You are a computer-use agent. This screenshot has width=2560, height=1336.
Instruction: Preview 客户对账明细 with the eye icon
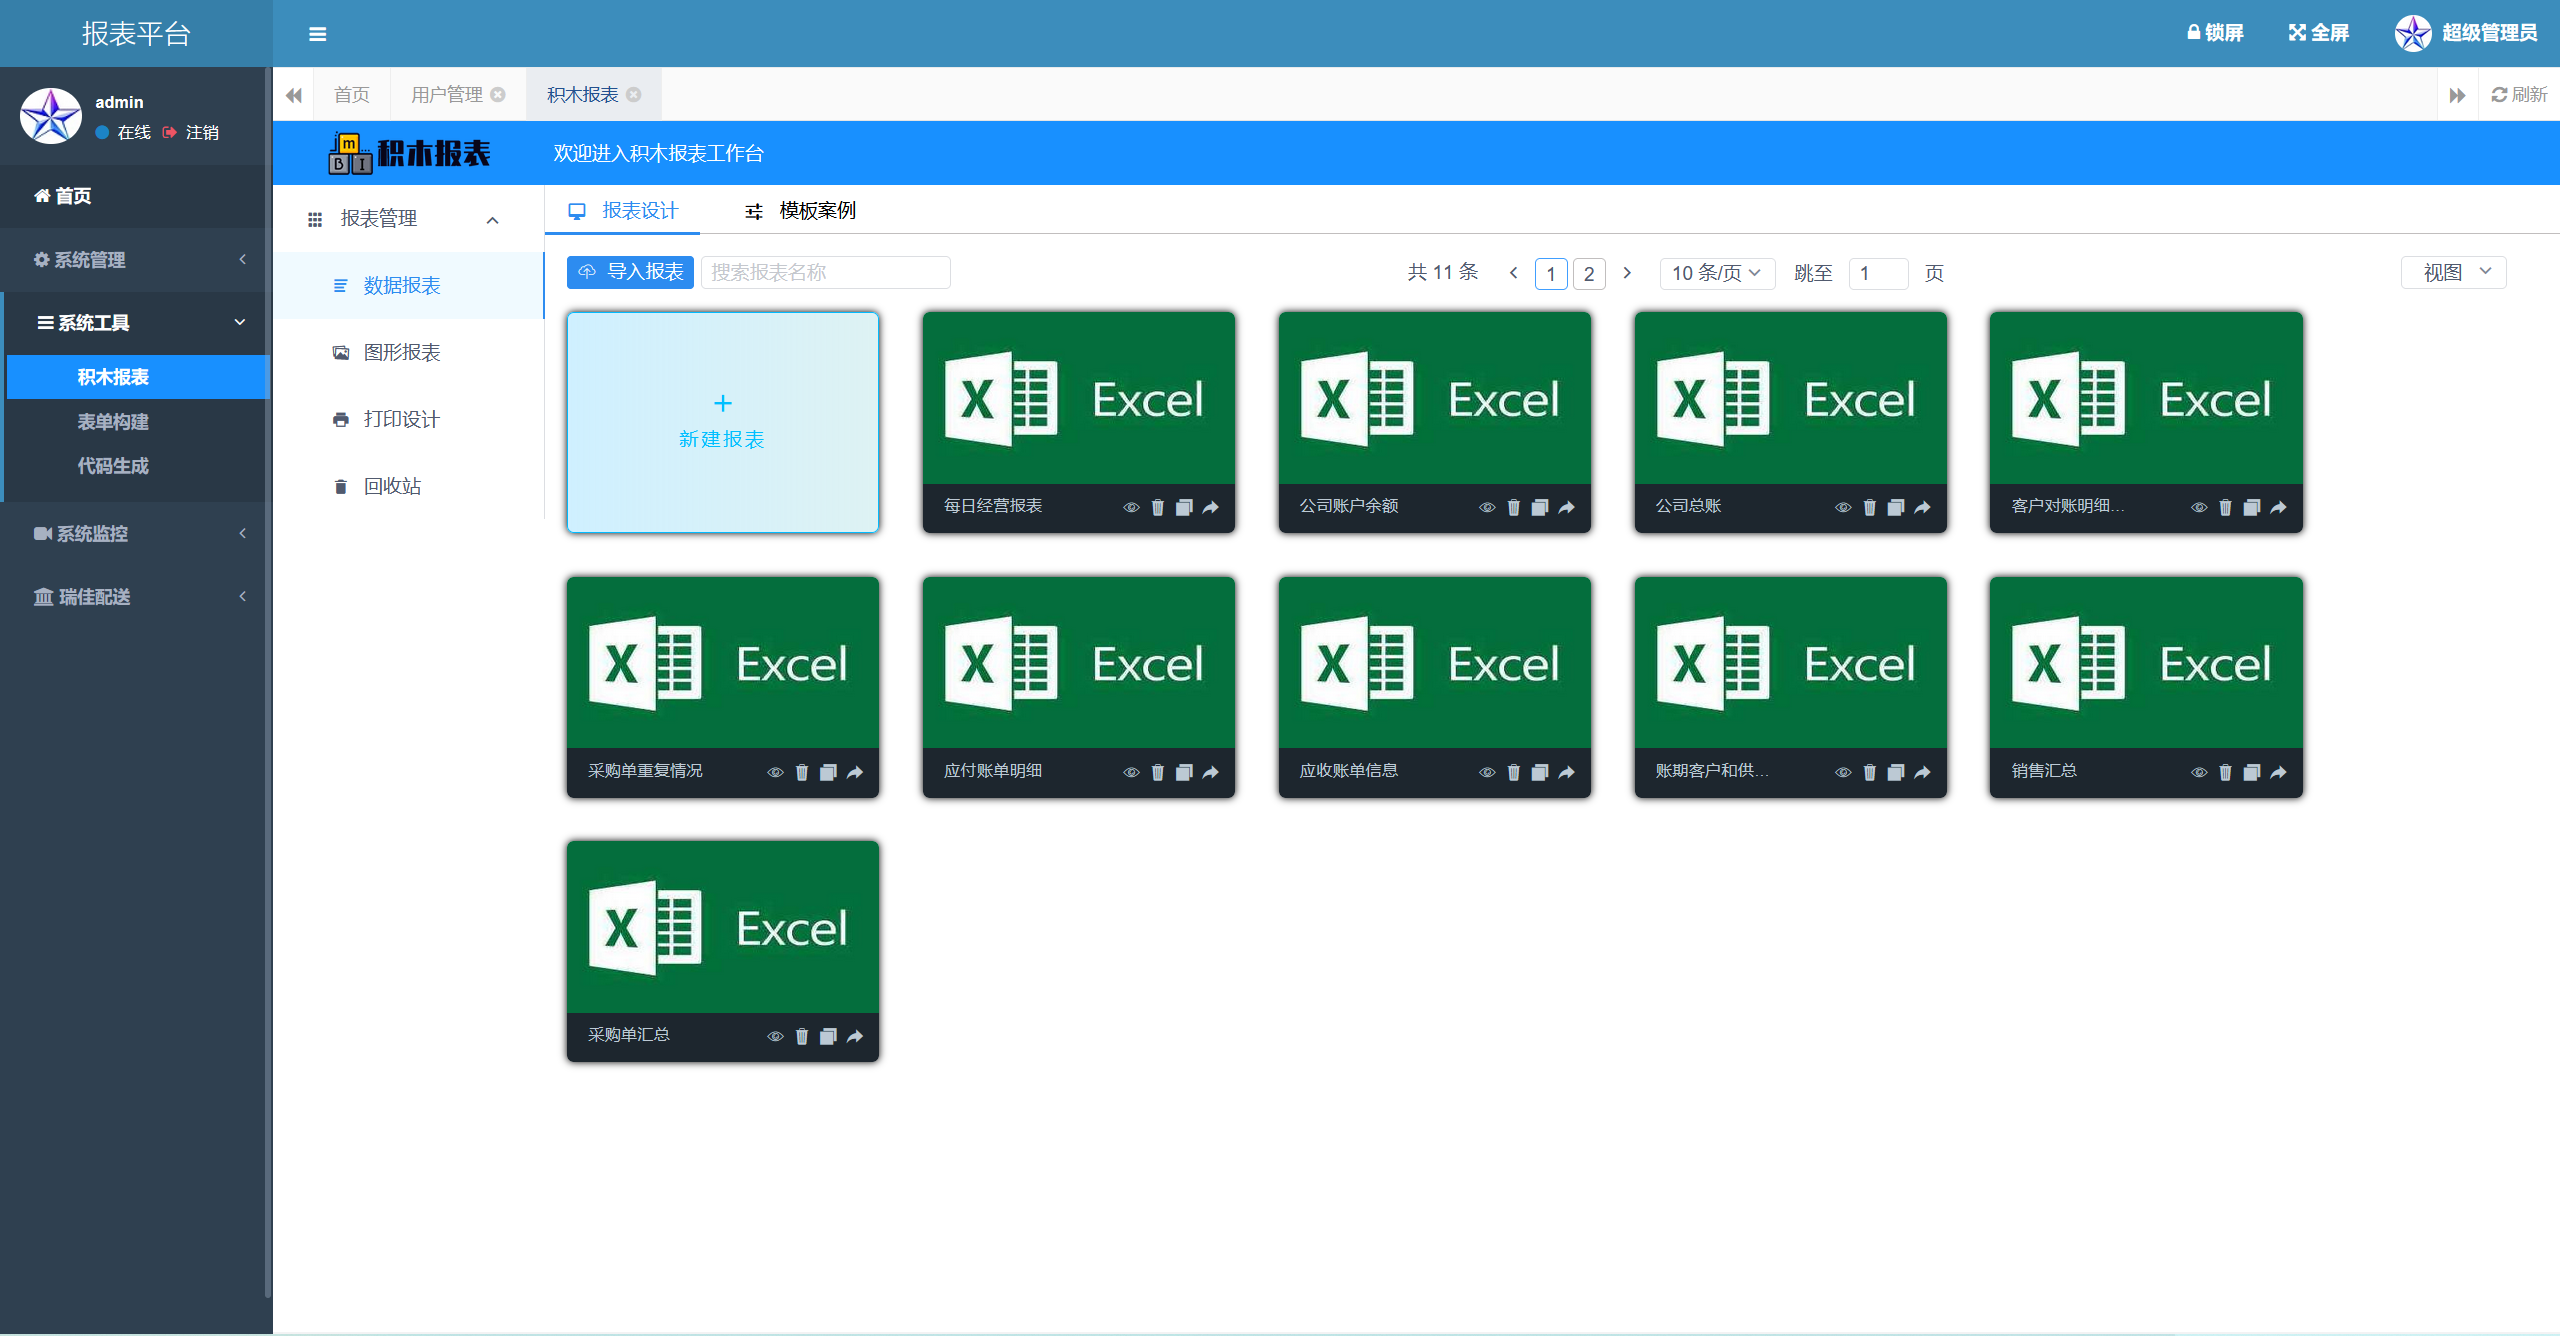2199,507
